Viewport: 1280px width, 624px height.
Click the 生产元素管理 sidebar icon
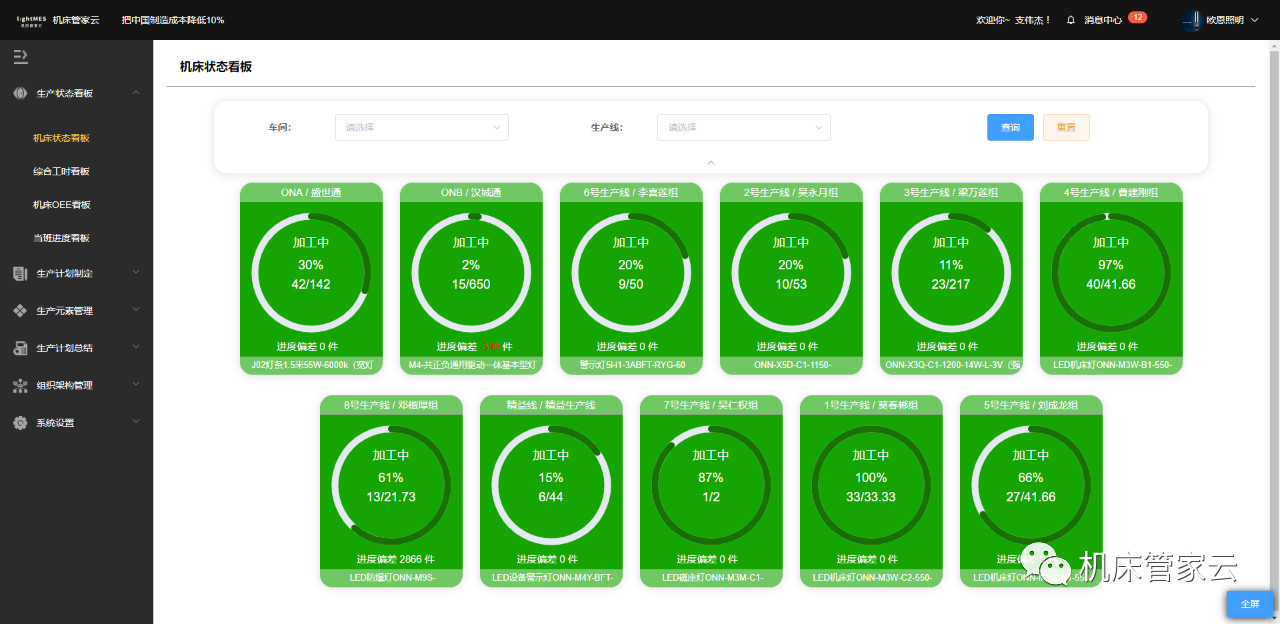(x=20, y=311)
